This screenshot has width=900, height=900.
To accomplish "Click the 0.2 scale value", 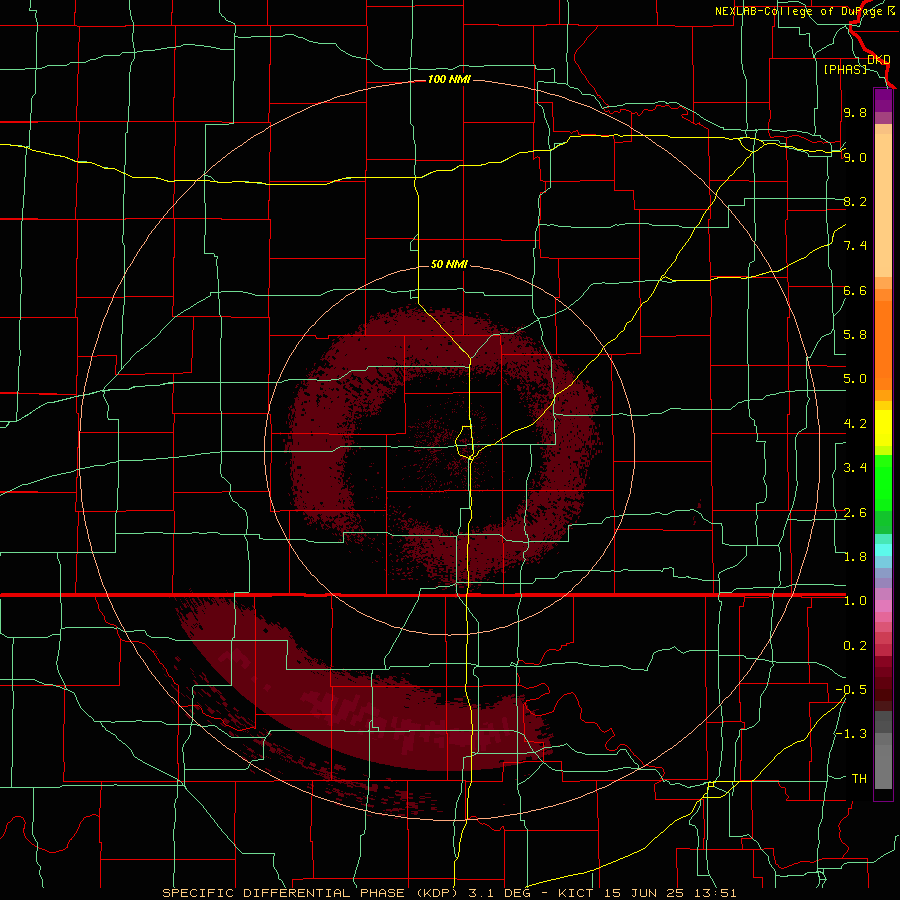I will point(855,646).
